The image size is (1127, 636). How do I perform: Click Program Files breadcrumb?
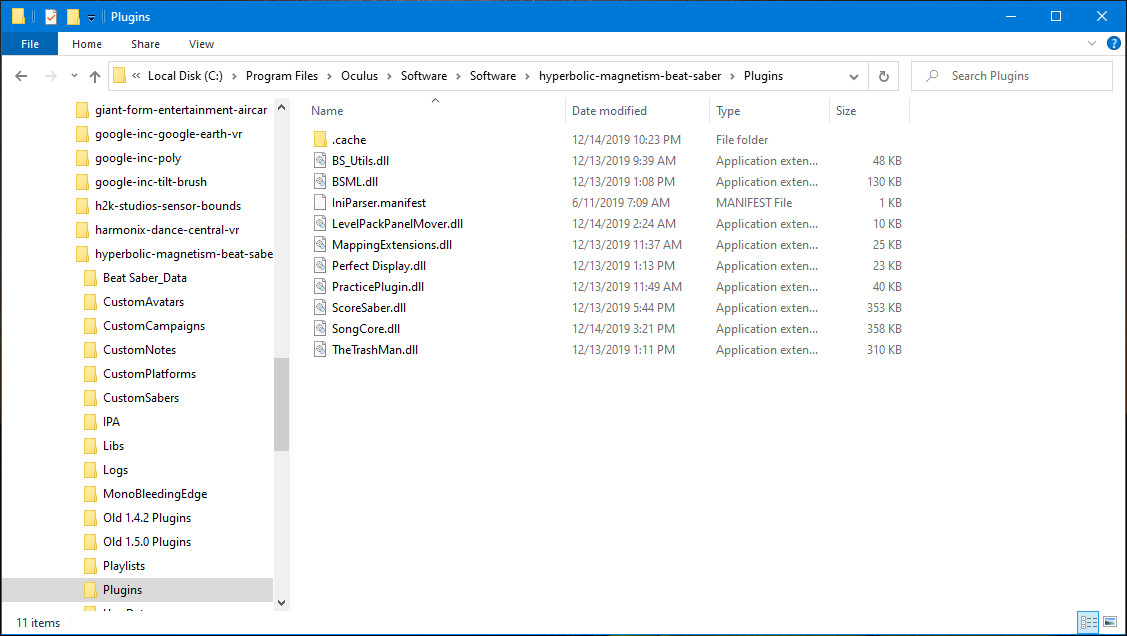point(282,76)
